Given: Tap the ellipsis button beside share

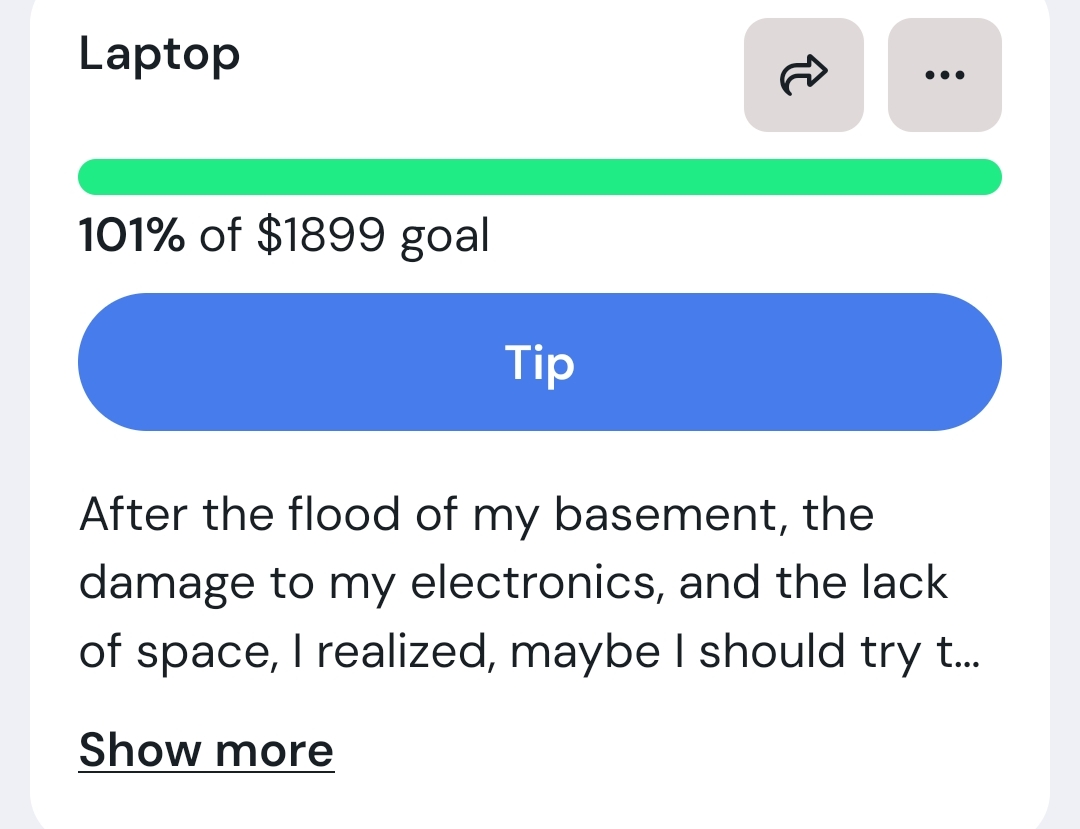Looking at the screenshot, I should pos(944,75).
